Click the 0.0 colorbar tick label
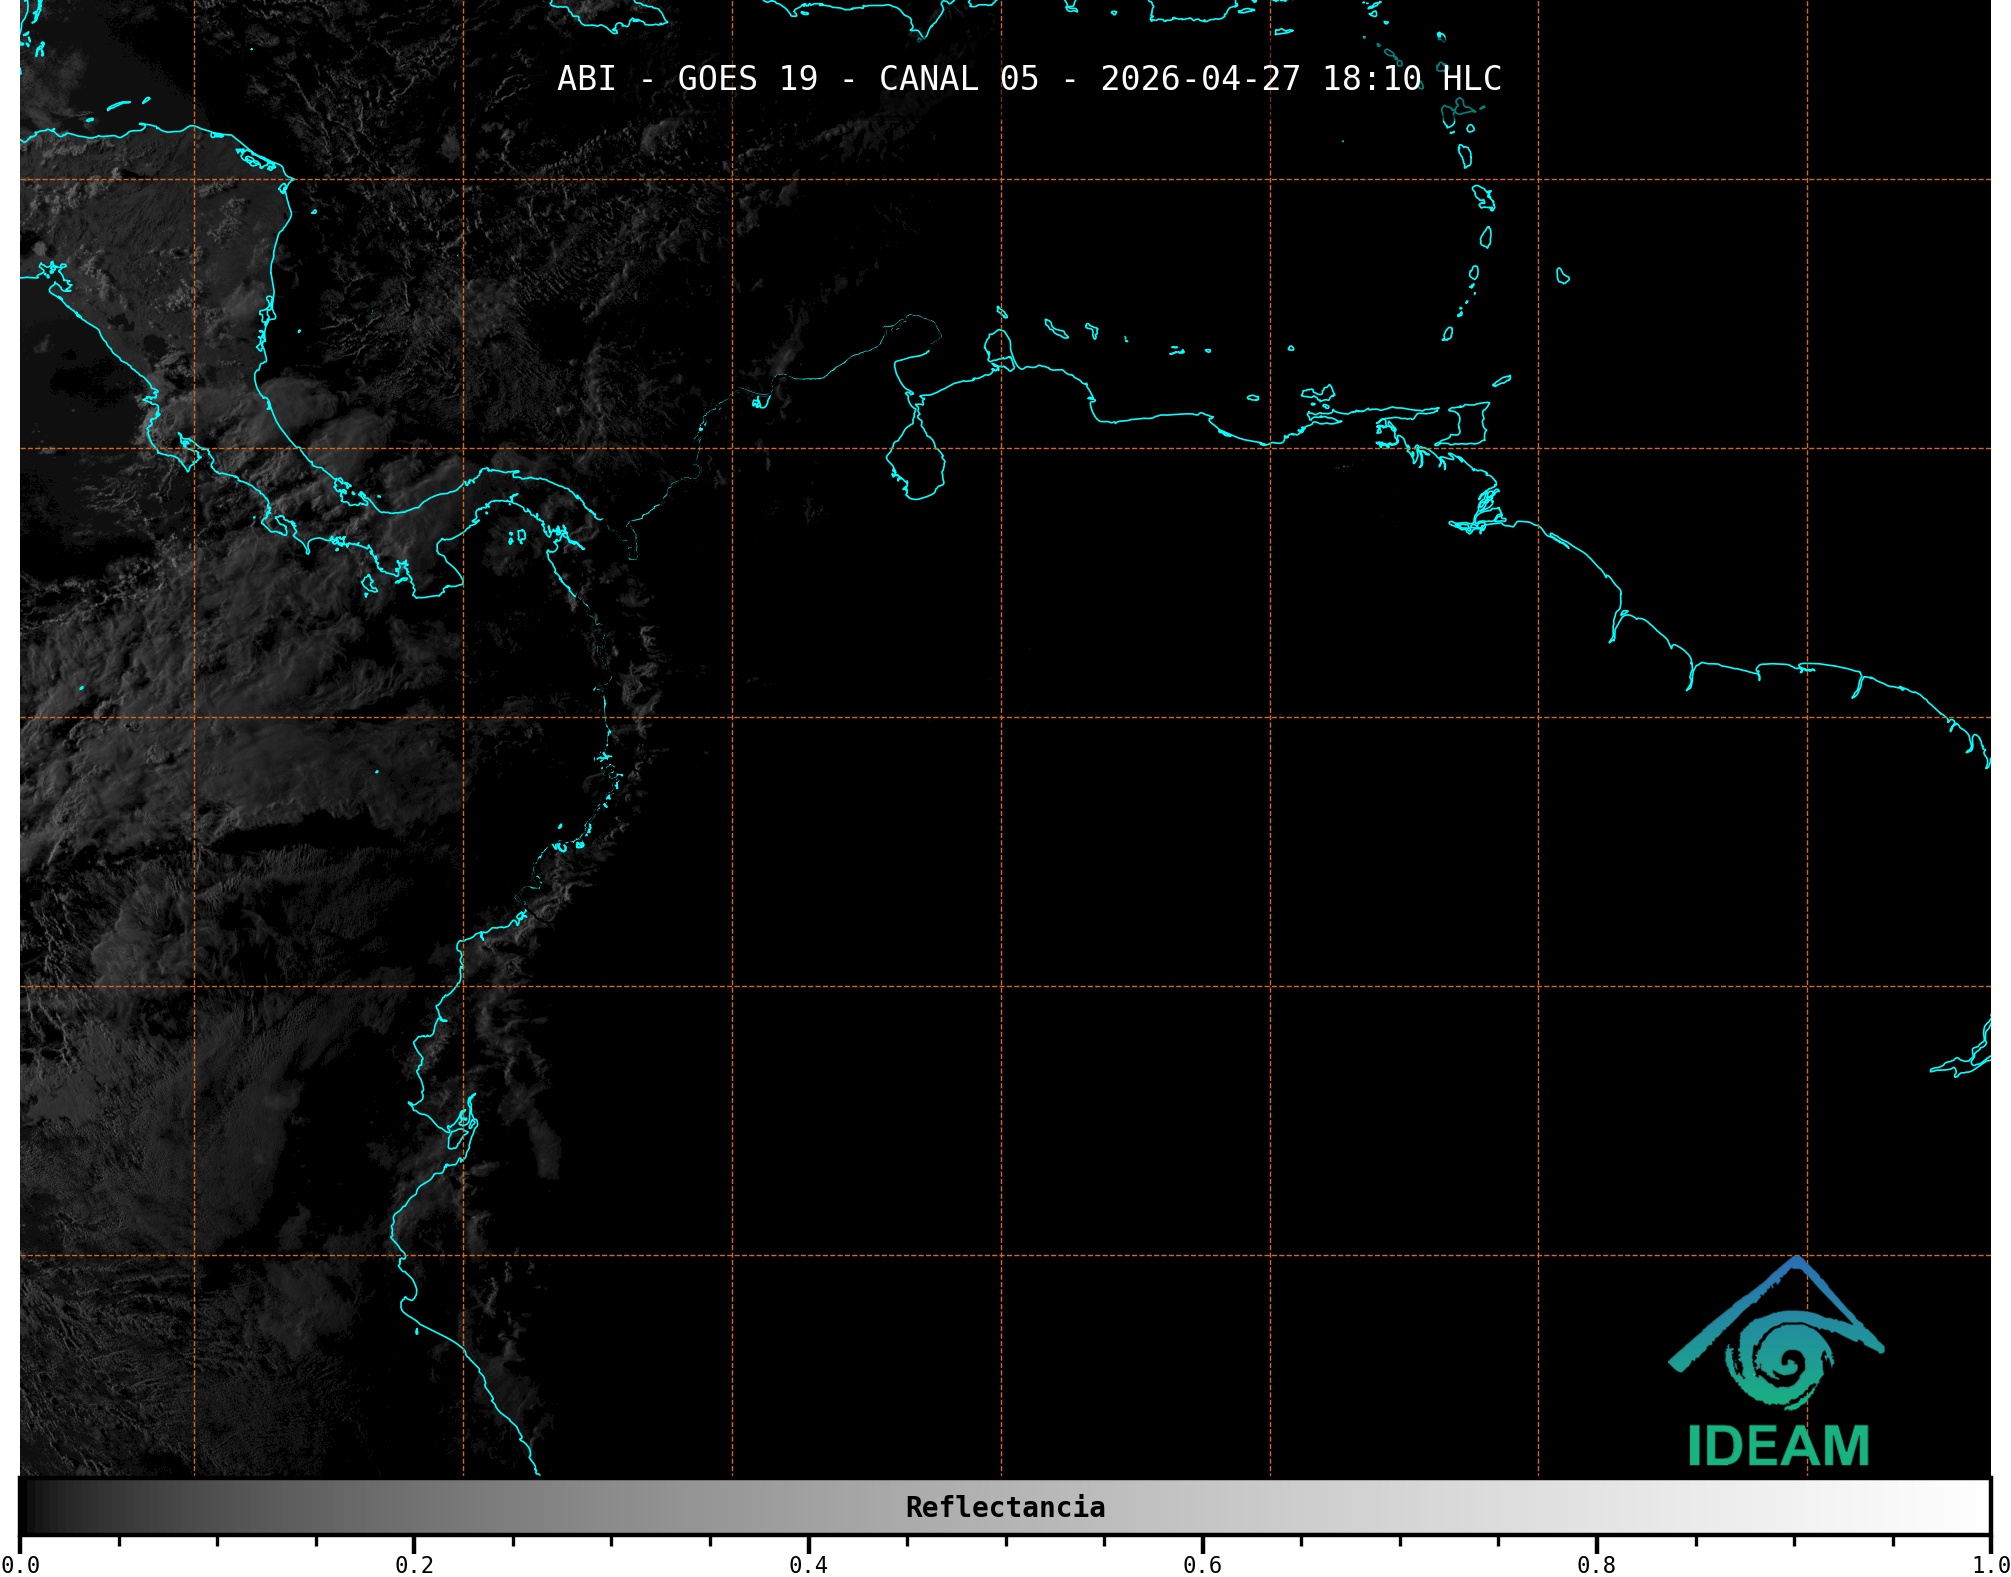The image size is (2011, 1577). (20, 1564)
